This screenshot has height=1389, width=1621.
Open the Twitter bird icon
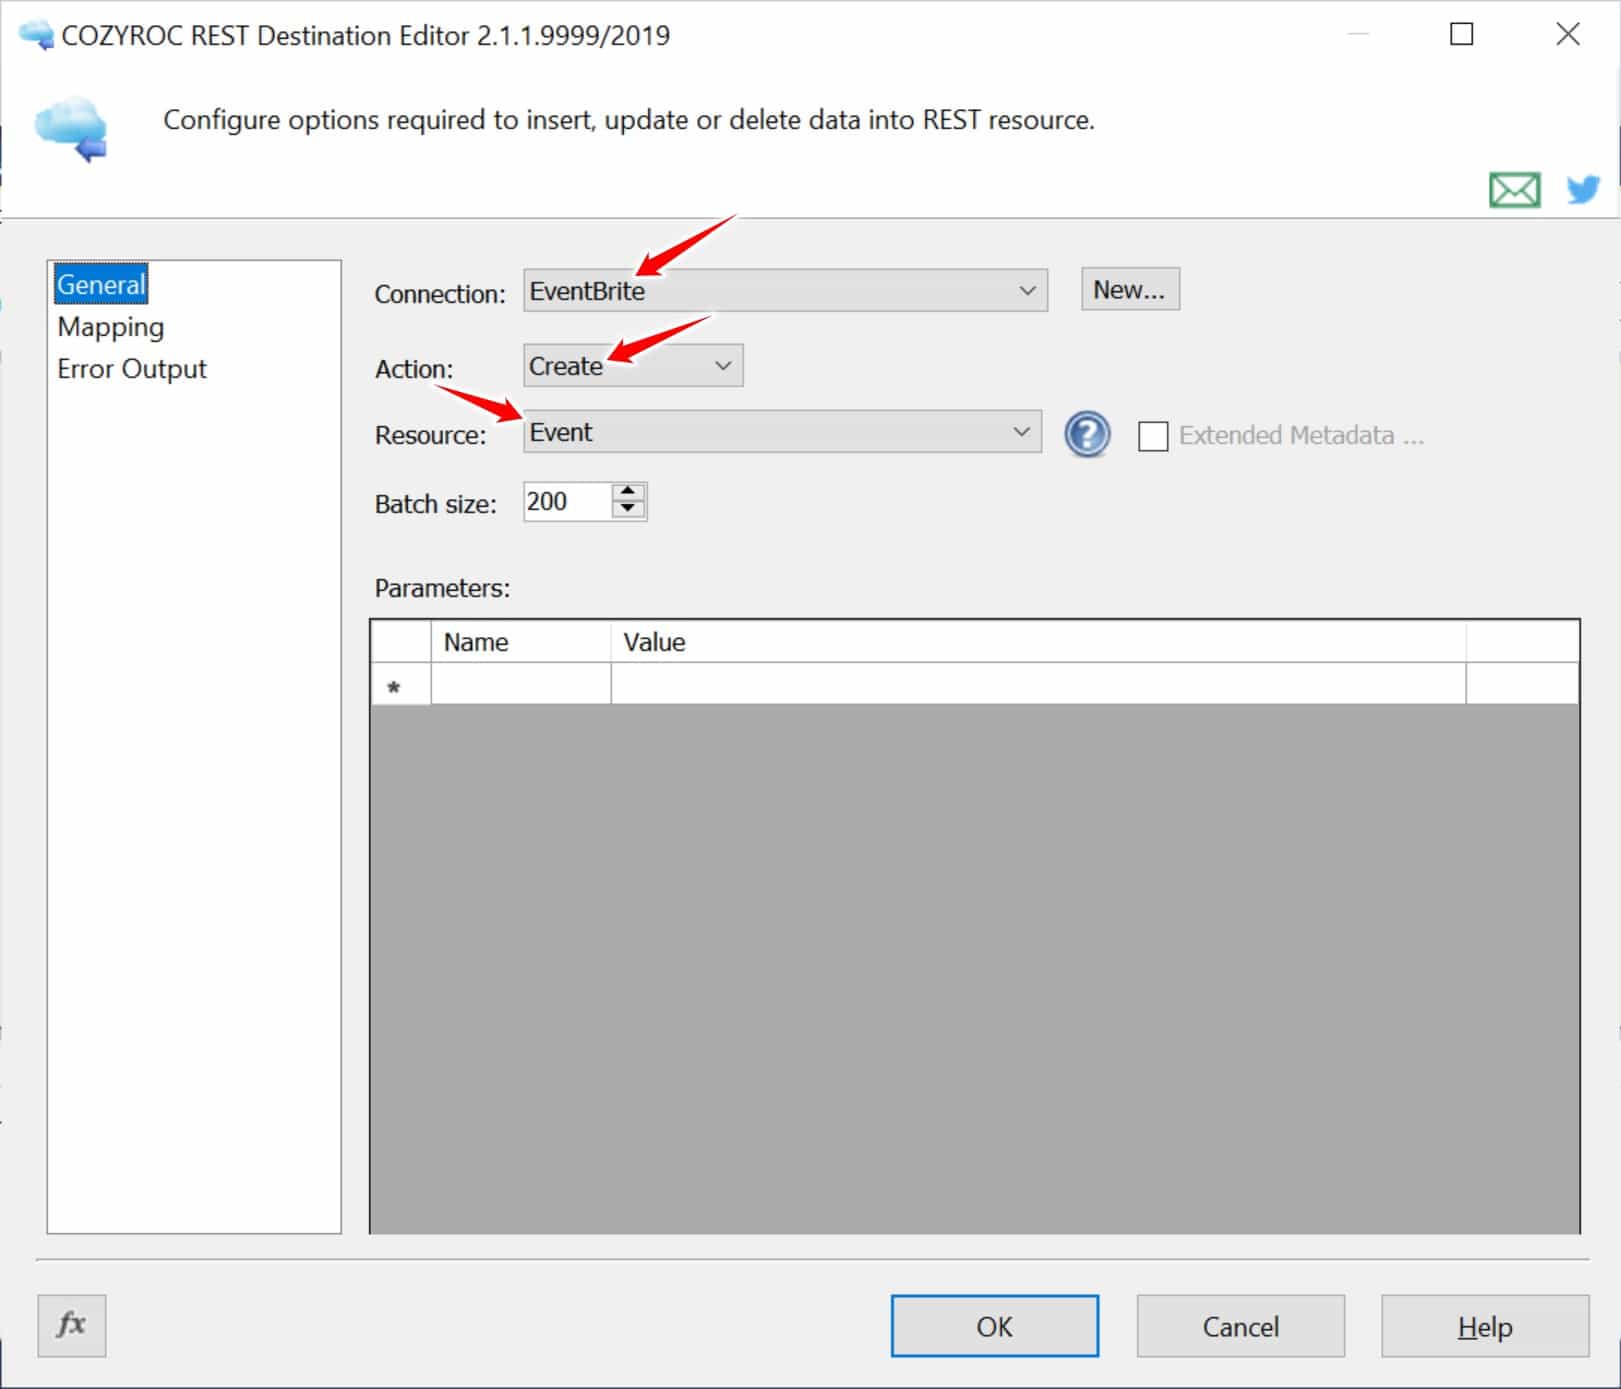point(1584,188)
